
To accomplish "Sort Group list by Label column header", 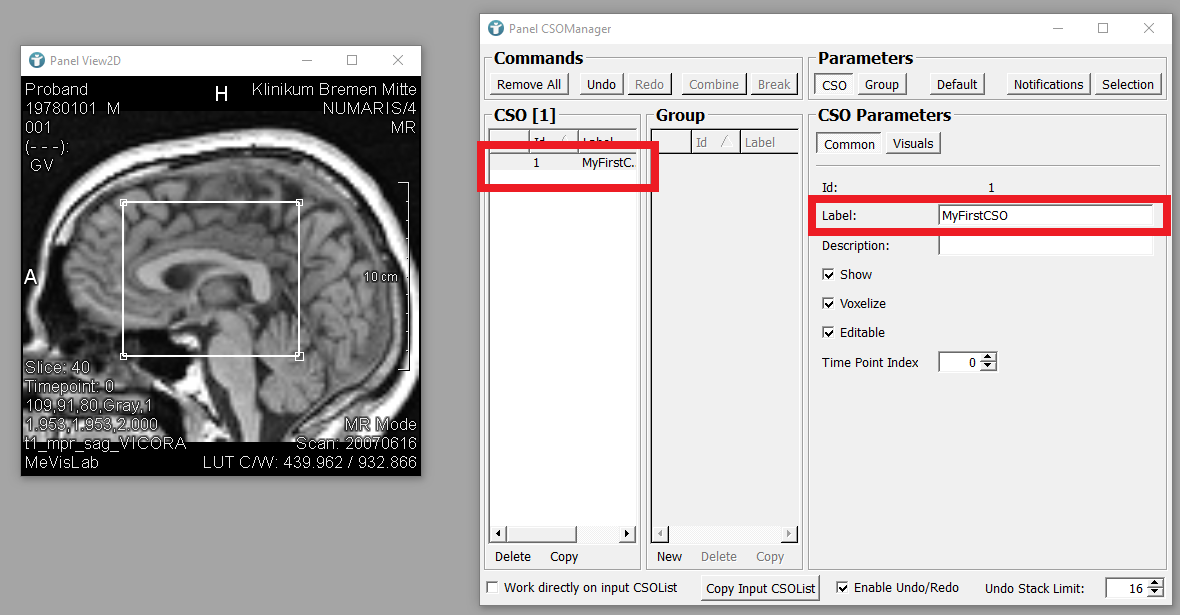I will tap(769, 143).
